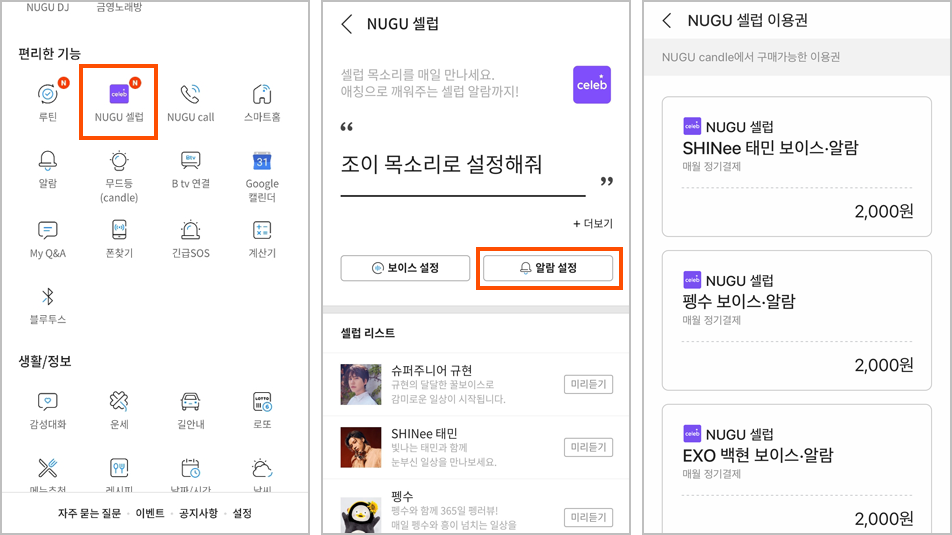The width and height of the screenshot is (952, 535).
Task: Open 스마트홈 smart home icon
Action: [x=262, y=94]
